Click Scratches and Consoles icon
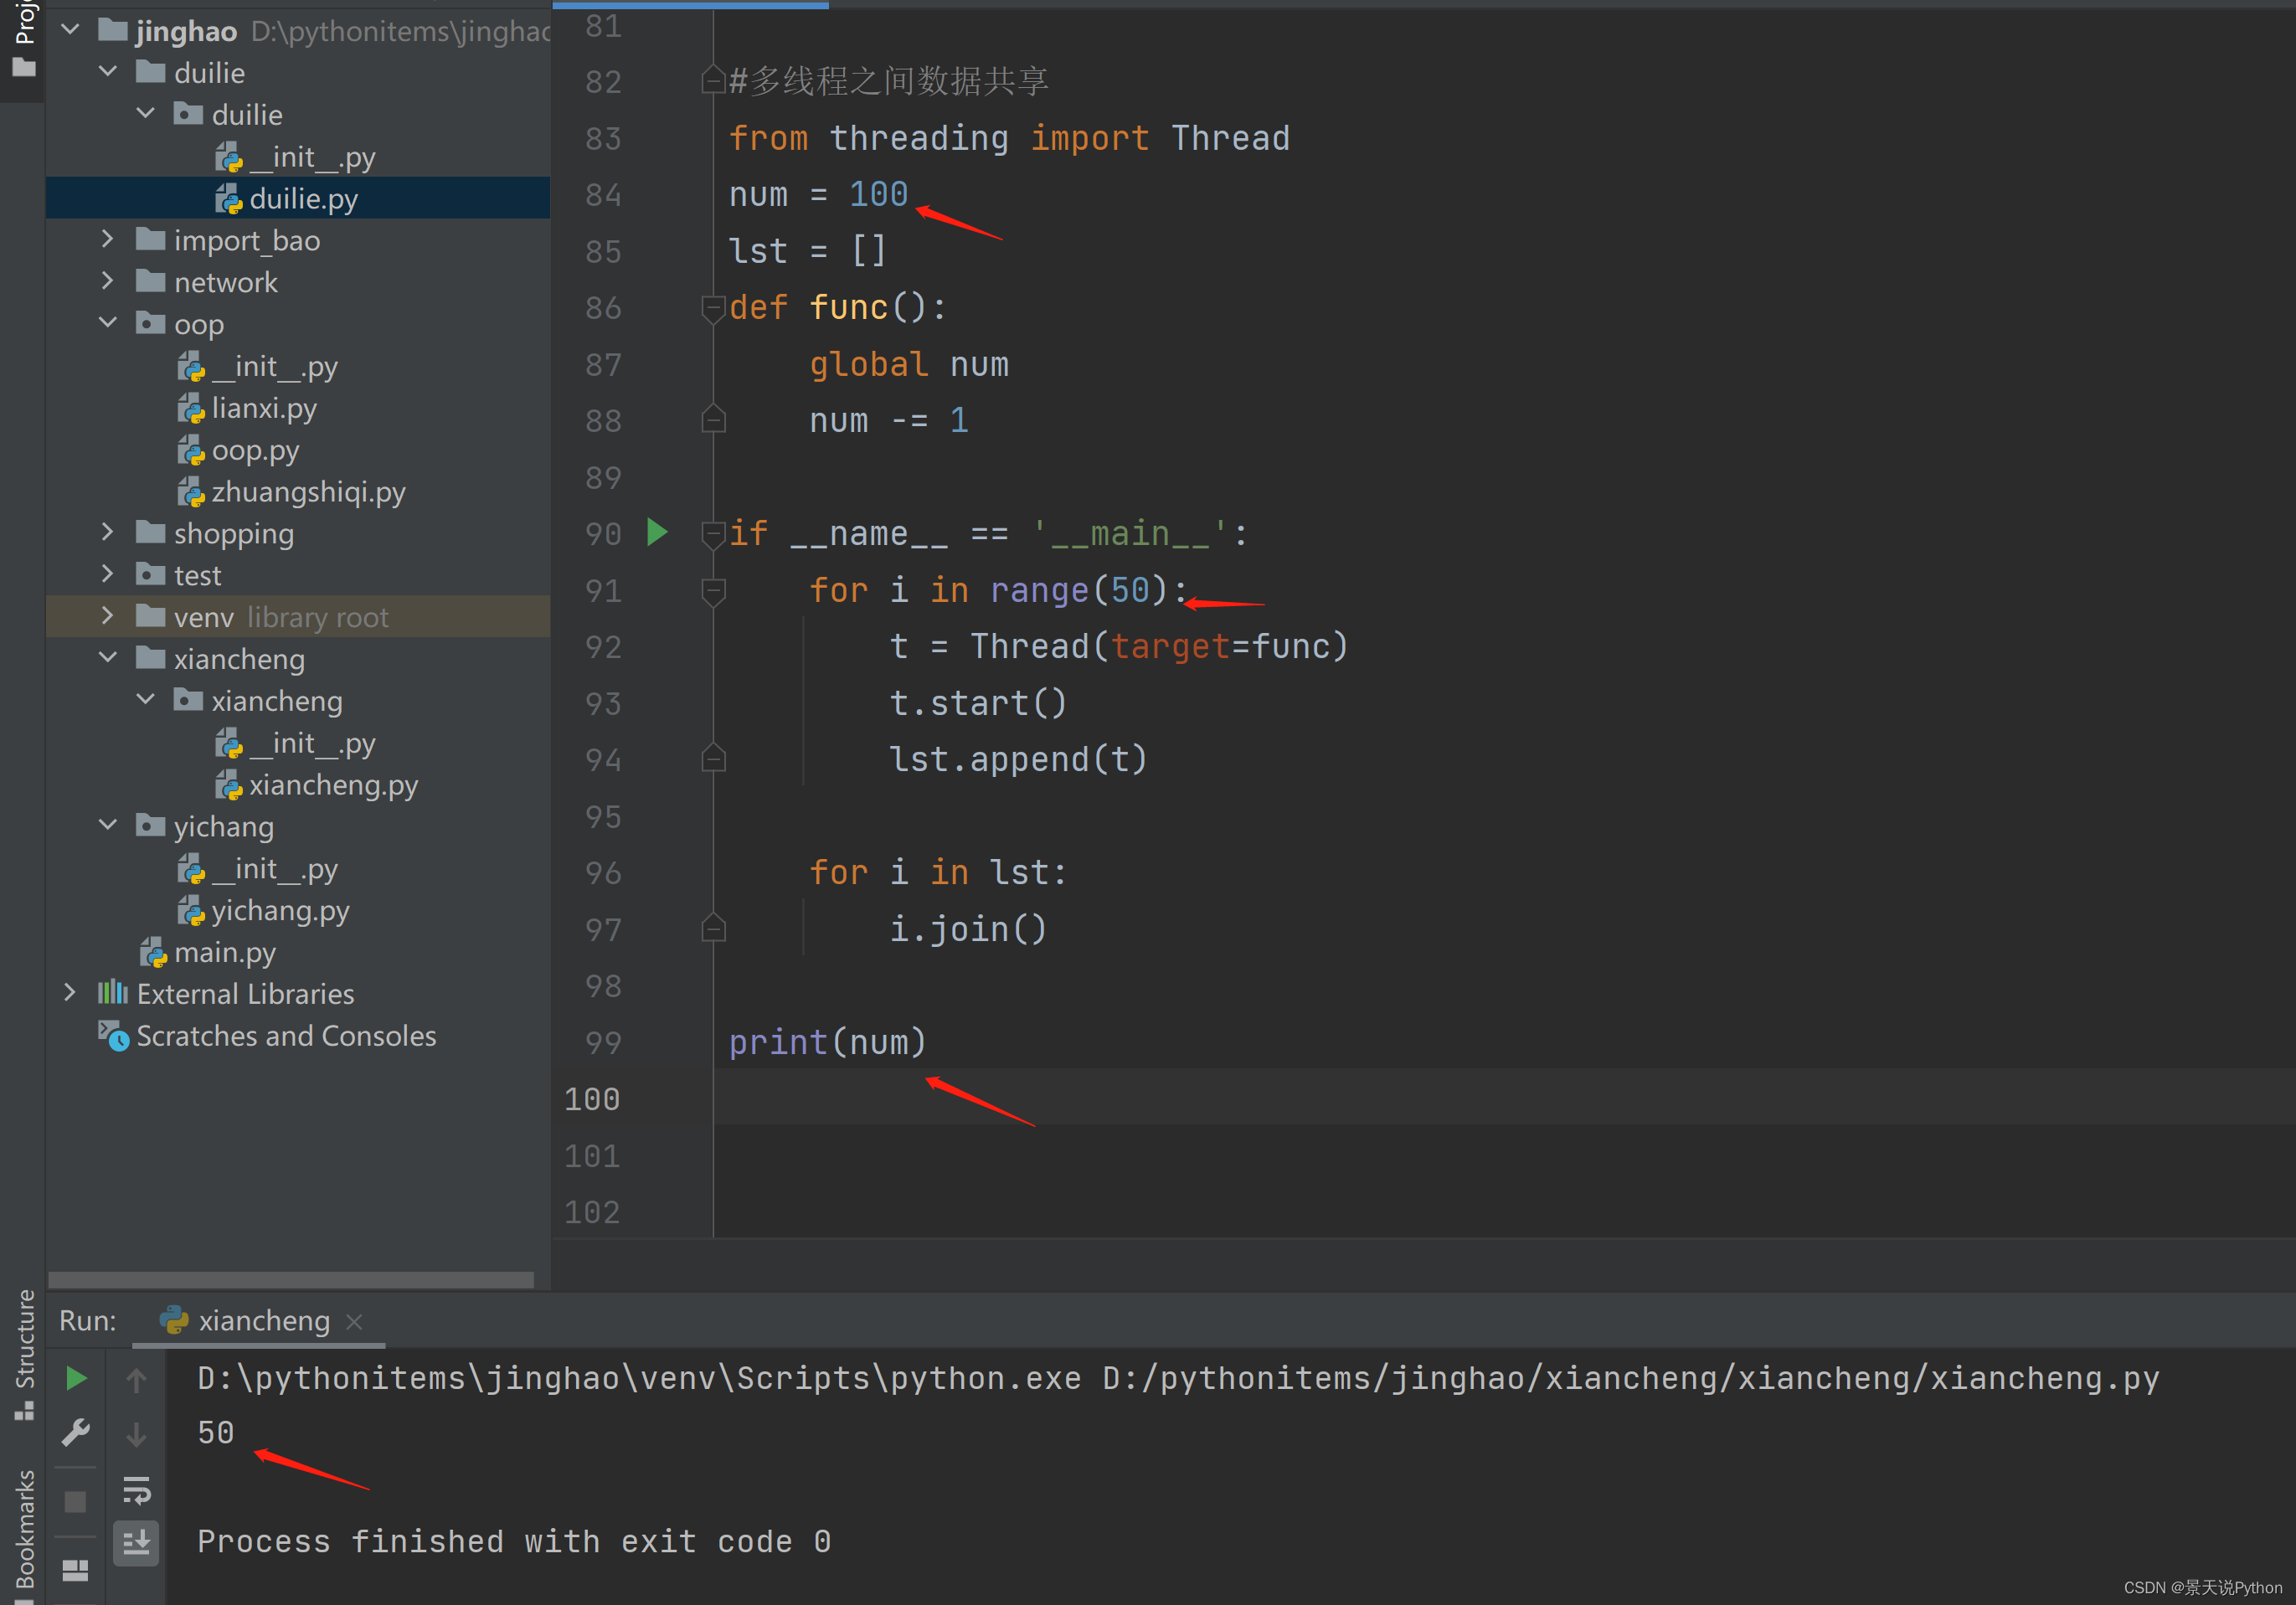 point(113,1036)
